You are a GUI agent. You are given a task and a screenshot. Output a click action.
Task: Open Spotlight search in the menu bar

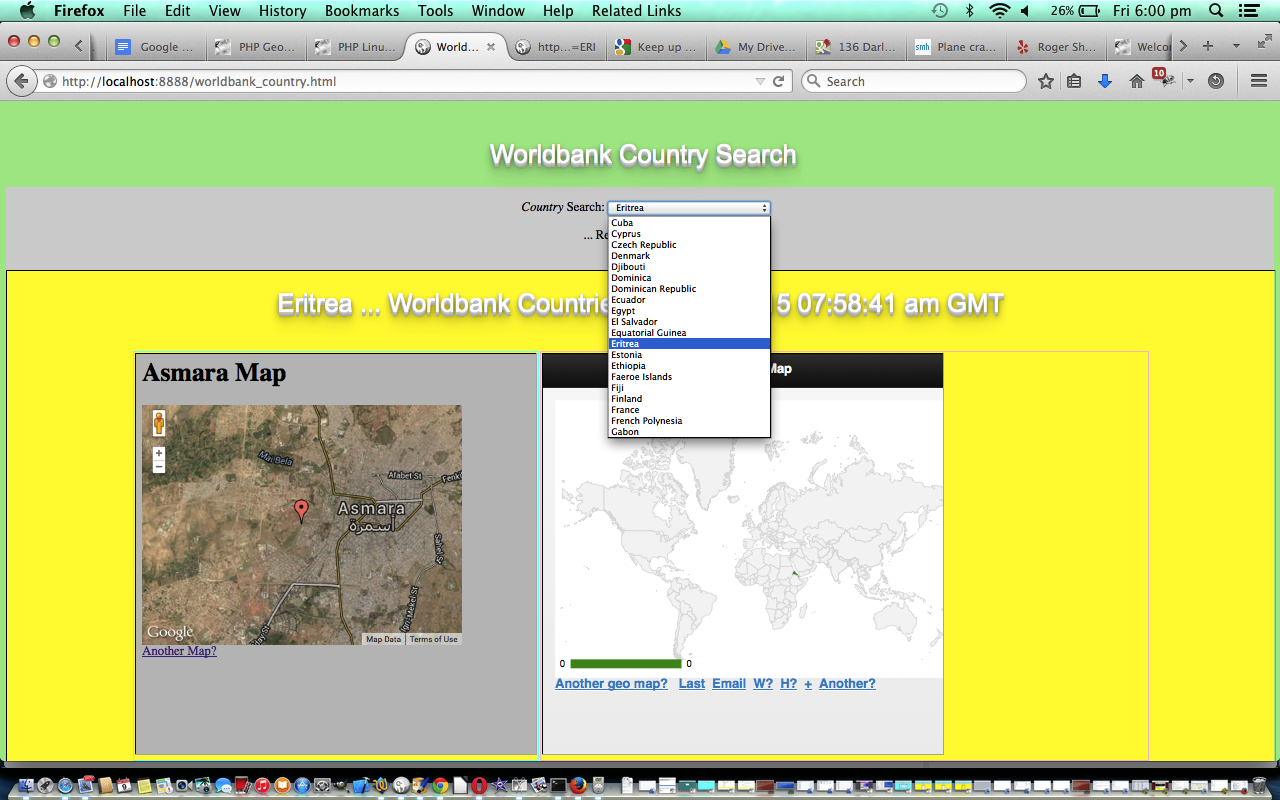[1215, 11]
